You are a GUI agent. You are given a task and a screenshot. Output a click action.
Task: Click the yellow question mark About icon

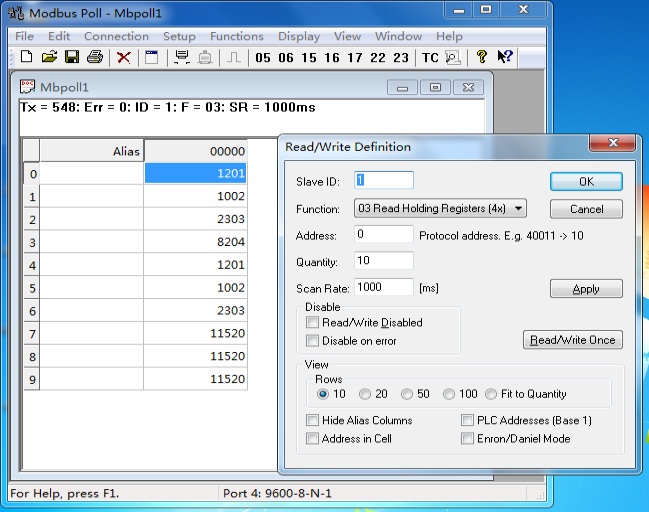pyautogui.click(x=481, y=57)
